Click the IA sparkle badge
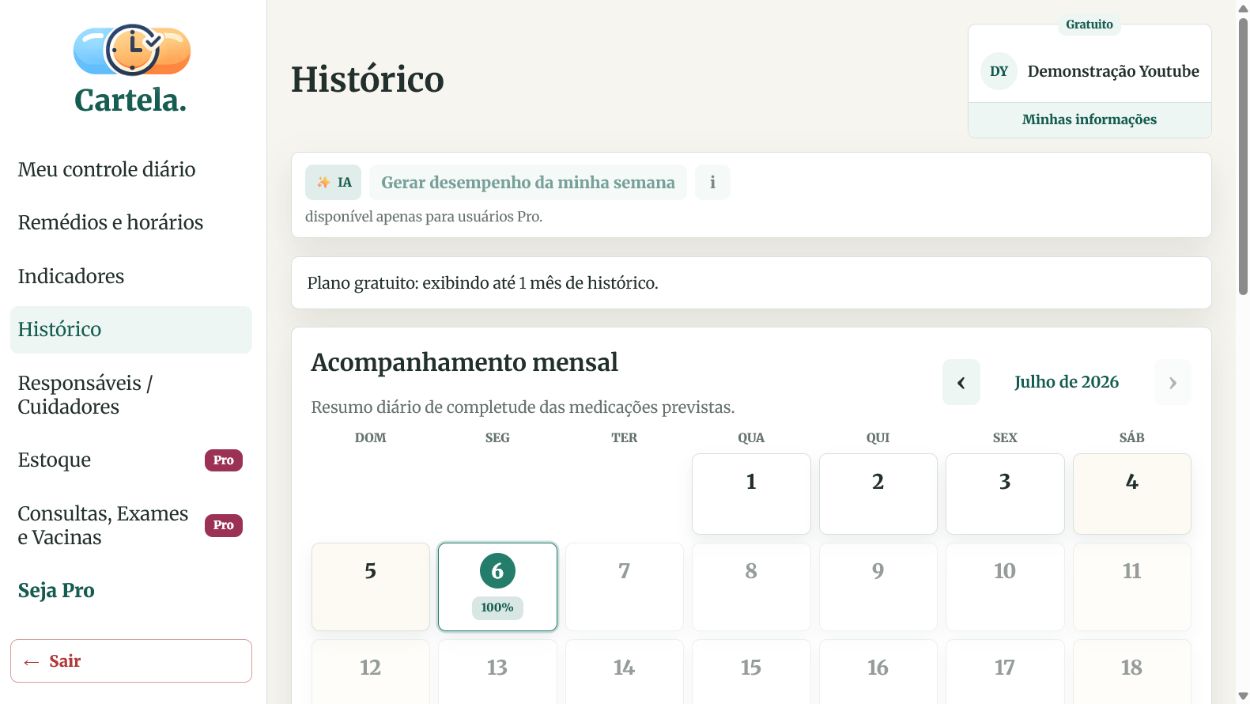Image resolution: width=1250 pixels, height=704 pixels. coord(333,182)
